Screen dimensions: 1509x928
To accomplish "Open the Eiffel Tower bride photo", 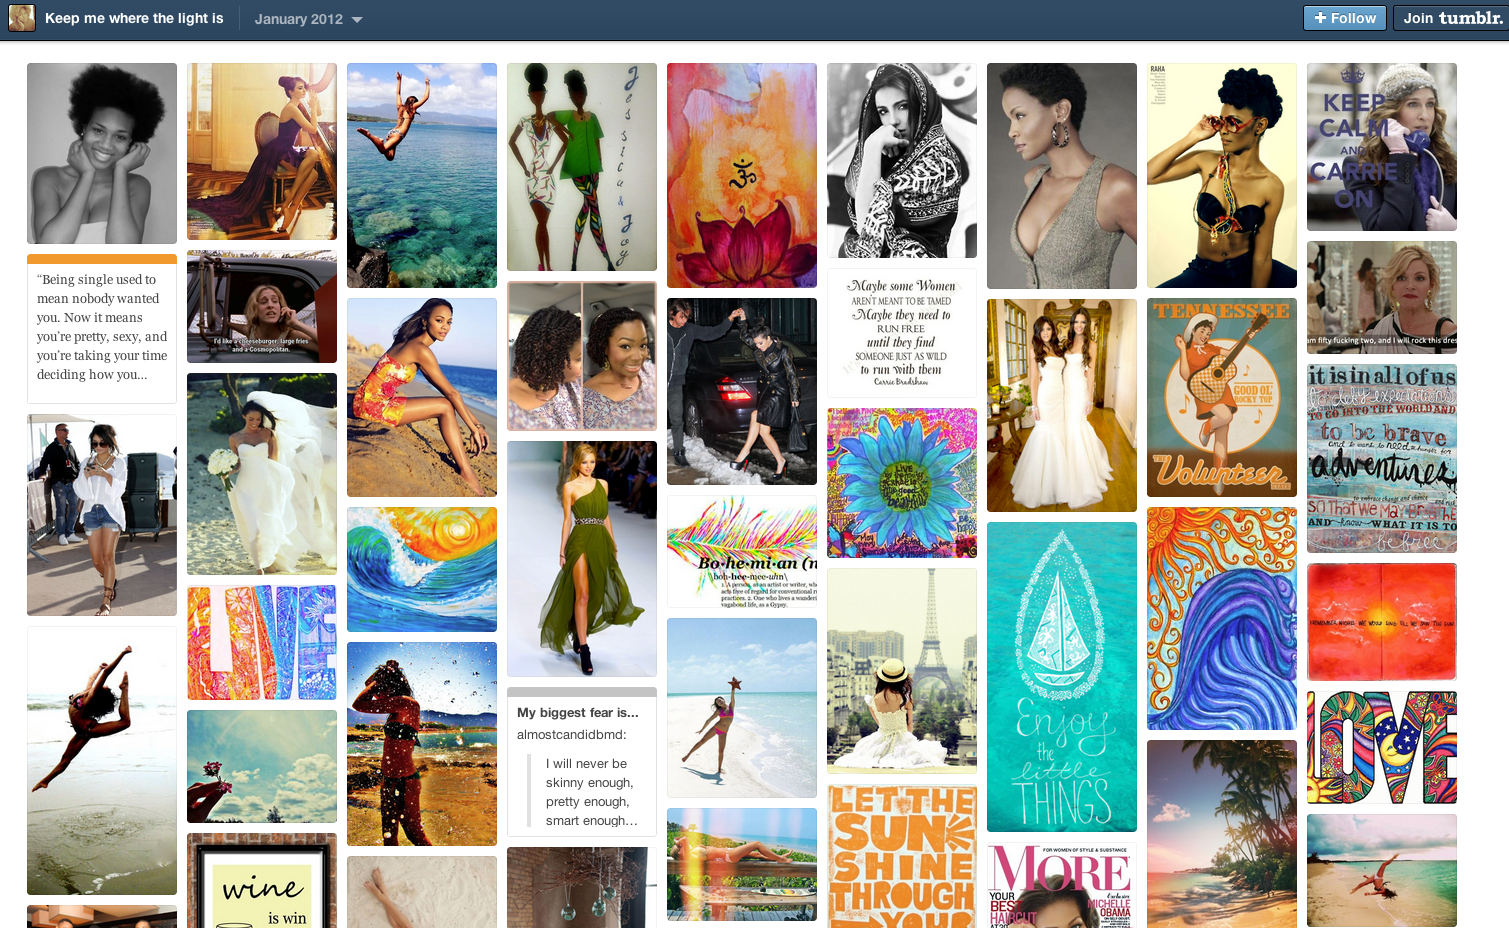I will [901, 670].
